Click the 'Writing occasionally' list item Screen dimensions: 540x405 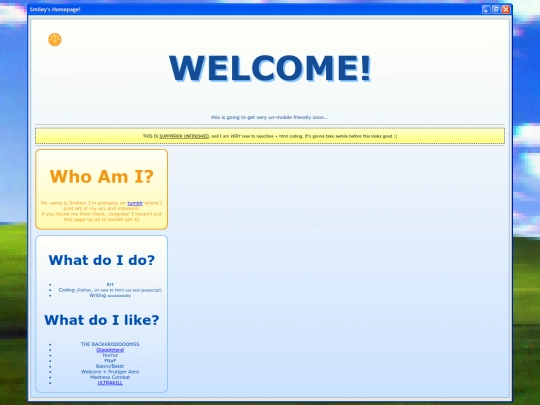110,295
